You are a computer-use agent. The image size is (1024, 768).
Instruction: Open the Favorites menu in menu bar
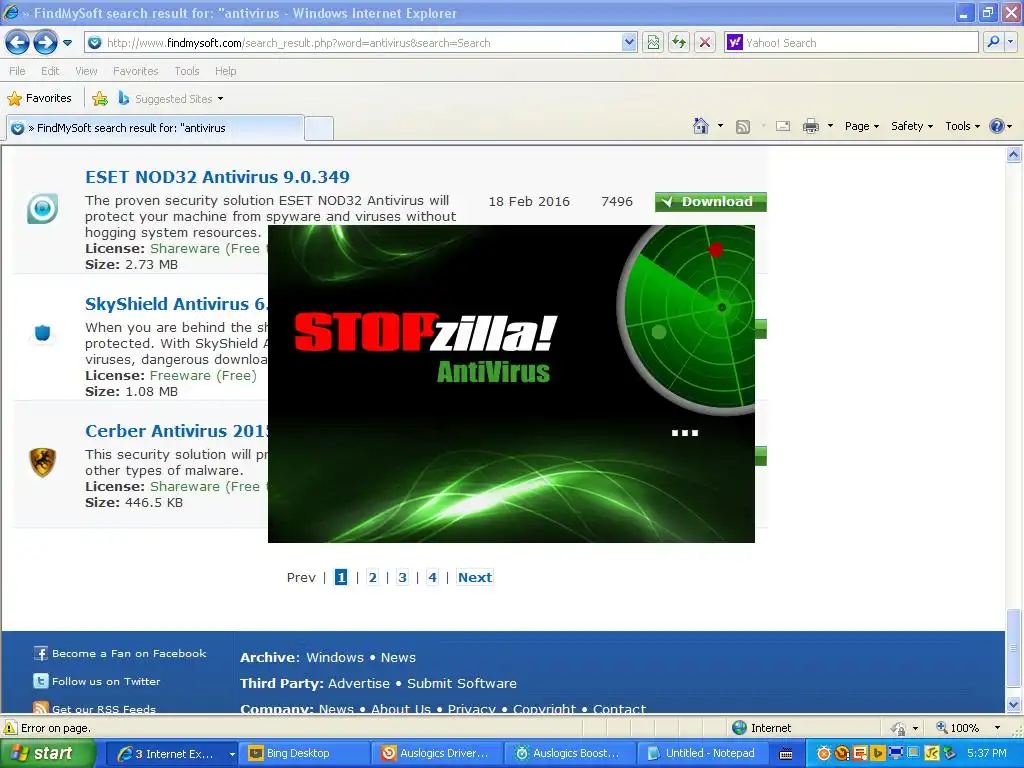click(136, 71)
